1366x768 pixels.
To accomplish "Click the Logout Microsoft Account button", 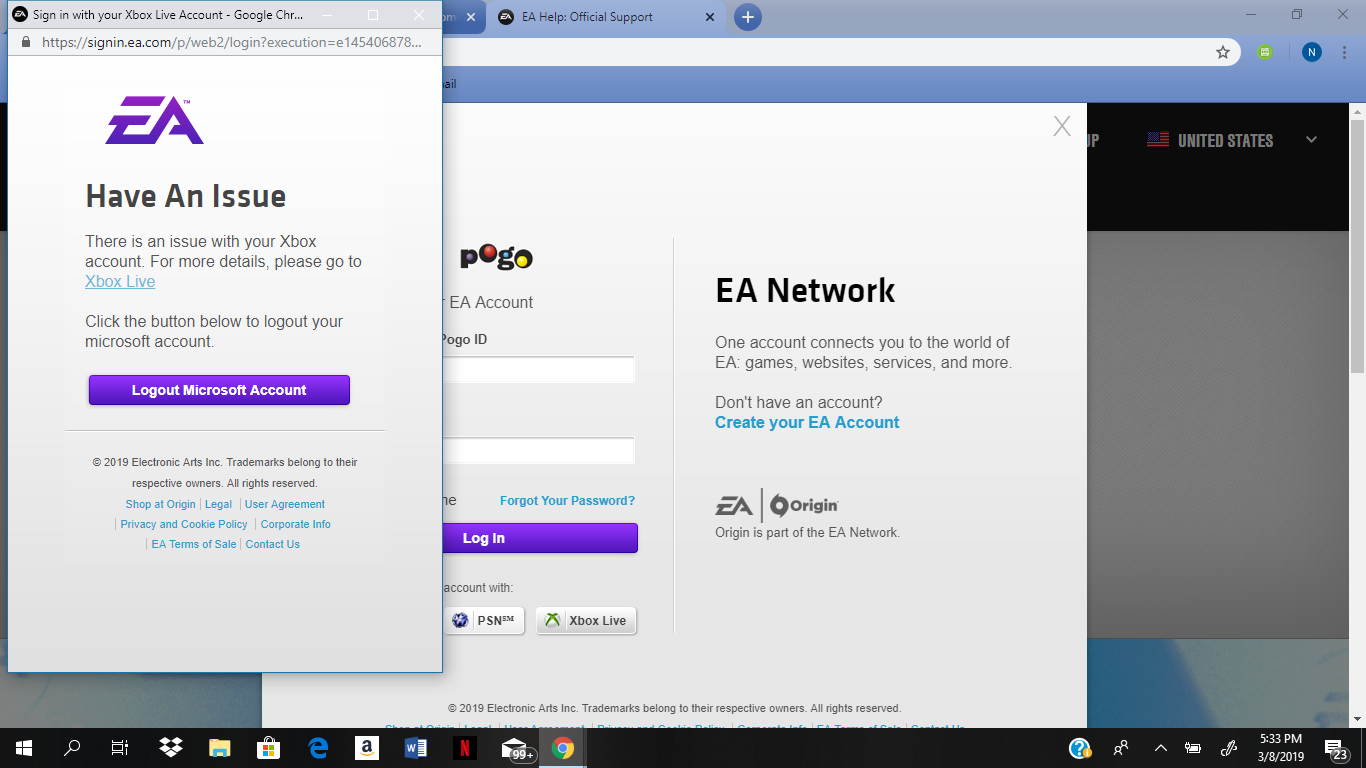I will (x=219, y=390).
